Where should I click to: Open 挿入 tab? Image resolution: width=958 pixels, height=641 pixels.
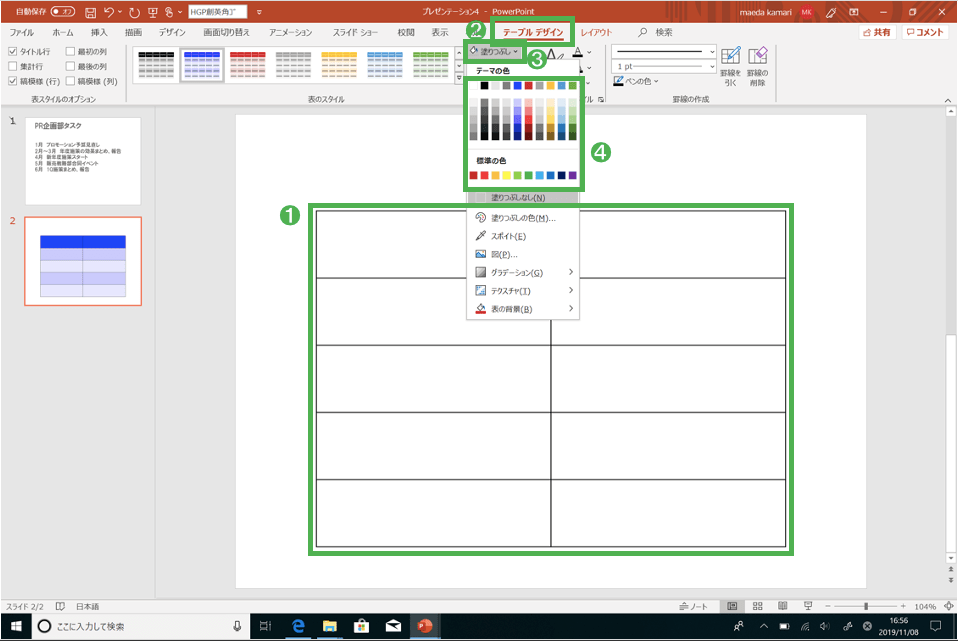tap(99, 32)
